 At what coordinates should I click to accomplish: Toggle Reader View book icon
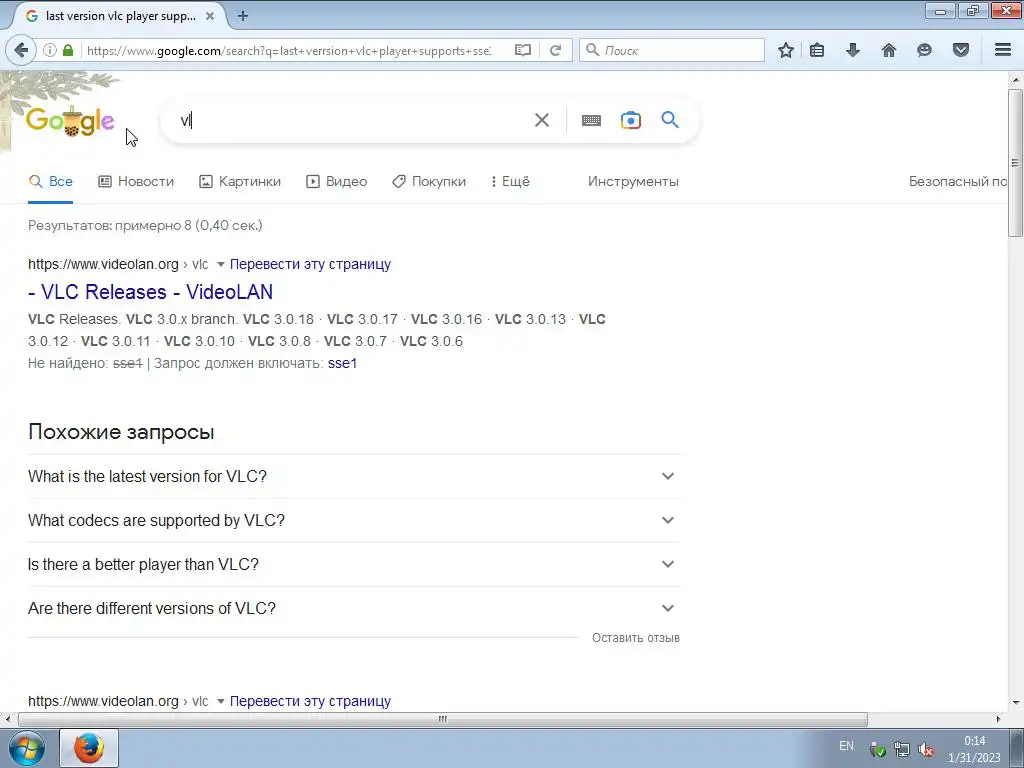point(522,50)
